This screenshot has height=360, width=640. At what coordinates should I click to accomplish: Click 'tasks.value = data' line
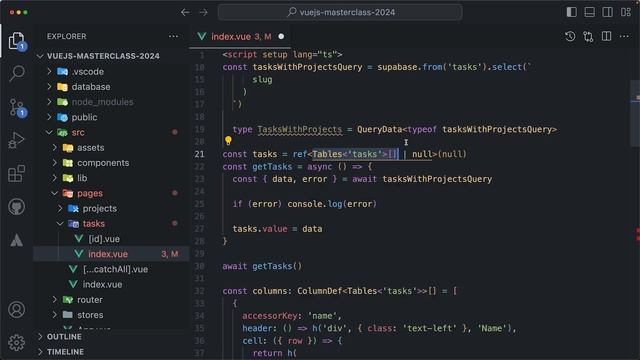pos(277,229)
